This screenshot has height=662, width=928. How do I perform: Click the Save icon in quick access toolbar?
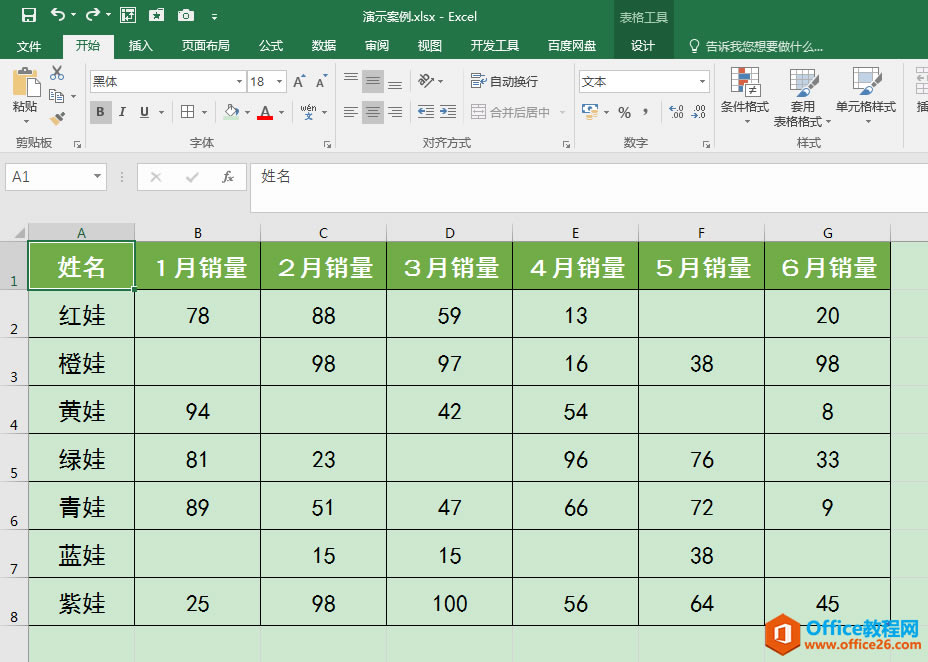[x=28, y=15]
